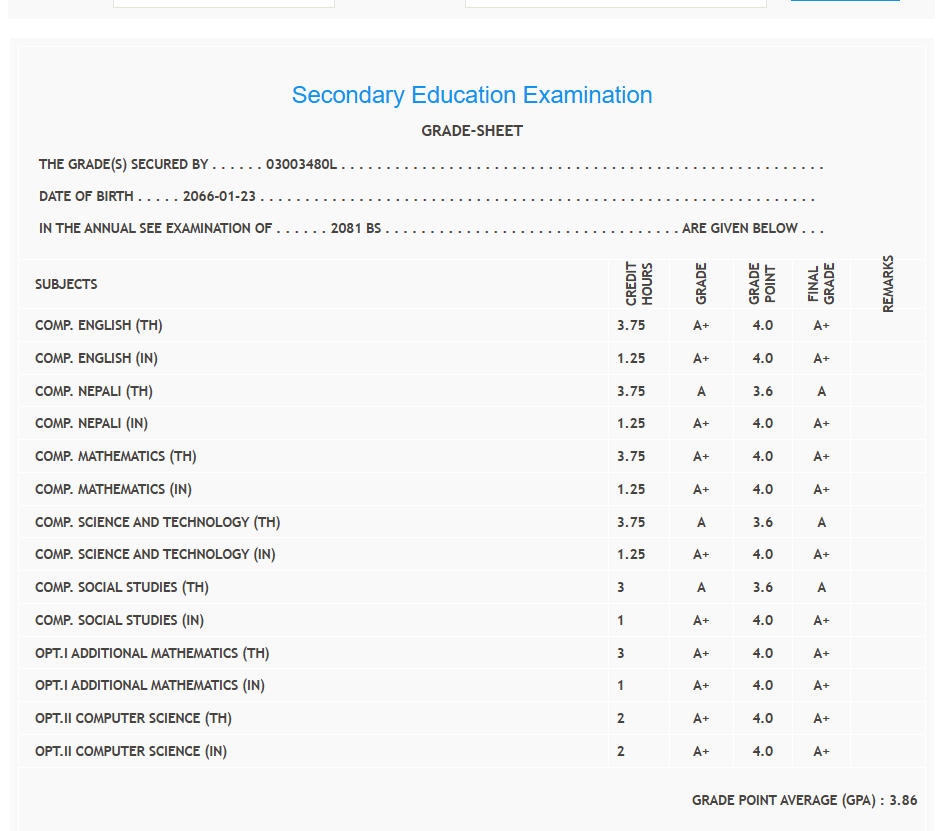
Task: Click COMP. SCIENCE AND TECHNOLOGY (TH) subject
Action: [157, 522]
